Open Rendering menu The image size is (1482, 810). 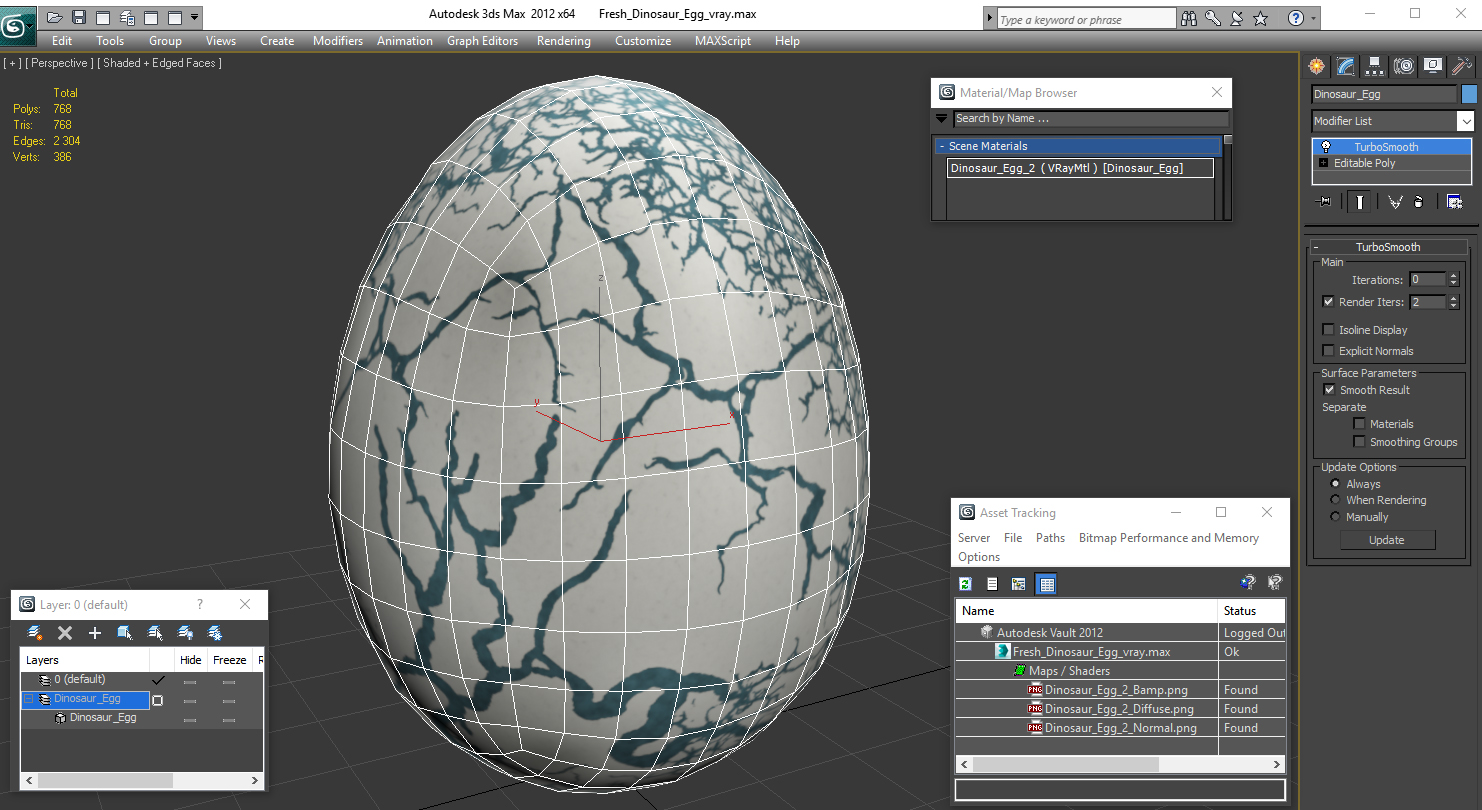564,41
